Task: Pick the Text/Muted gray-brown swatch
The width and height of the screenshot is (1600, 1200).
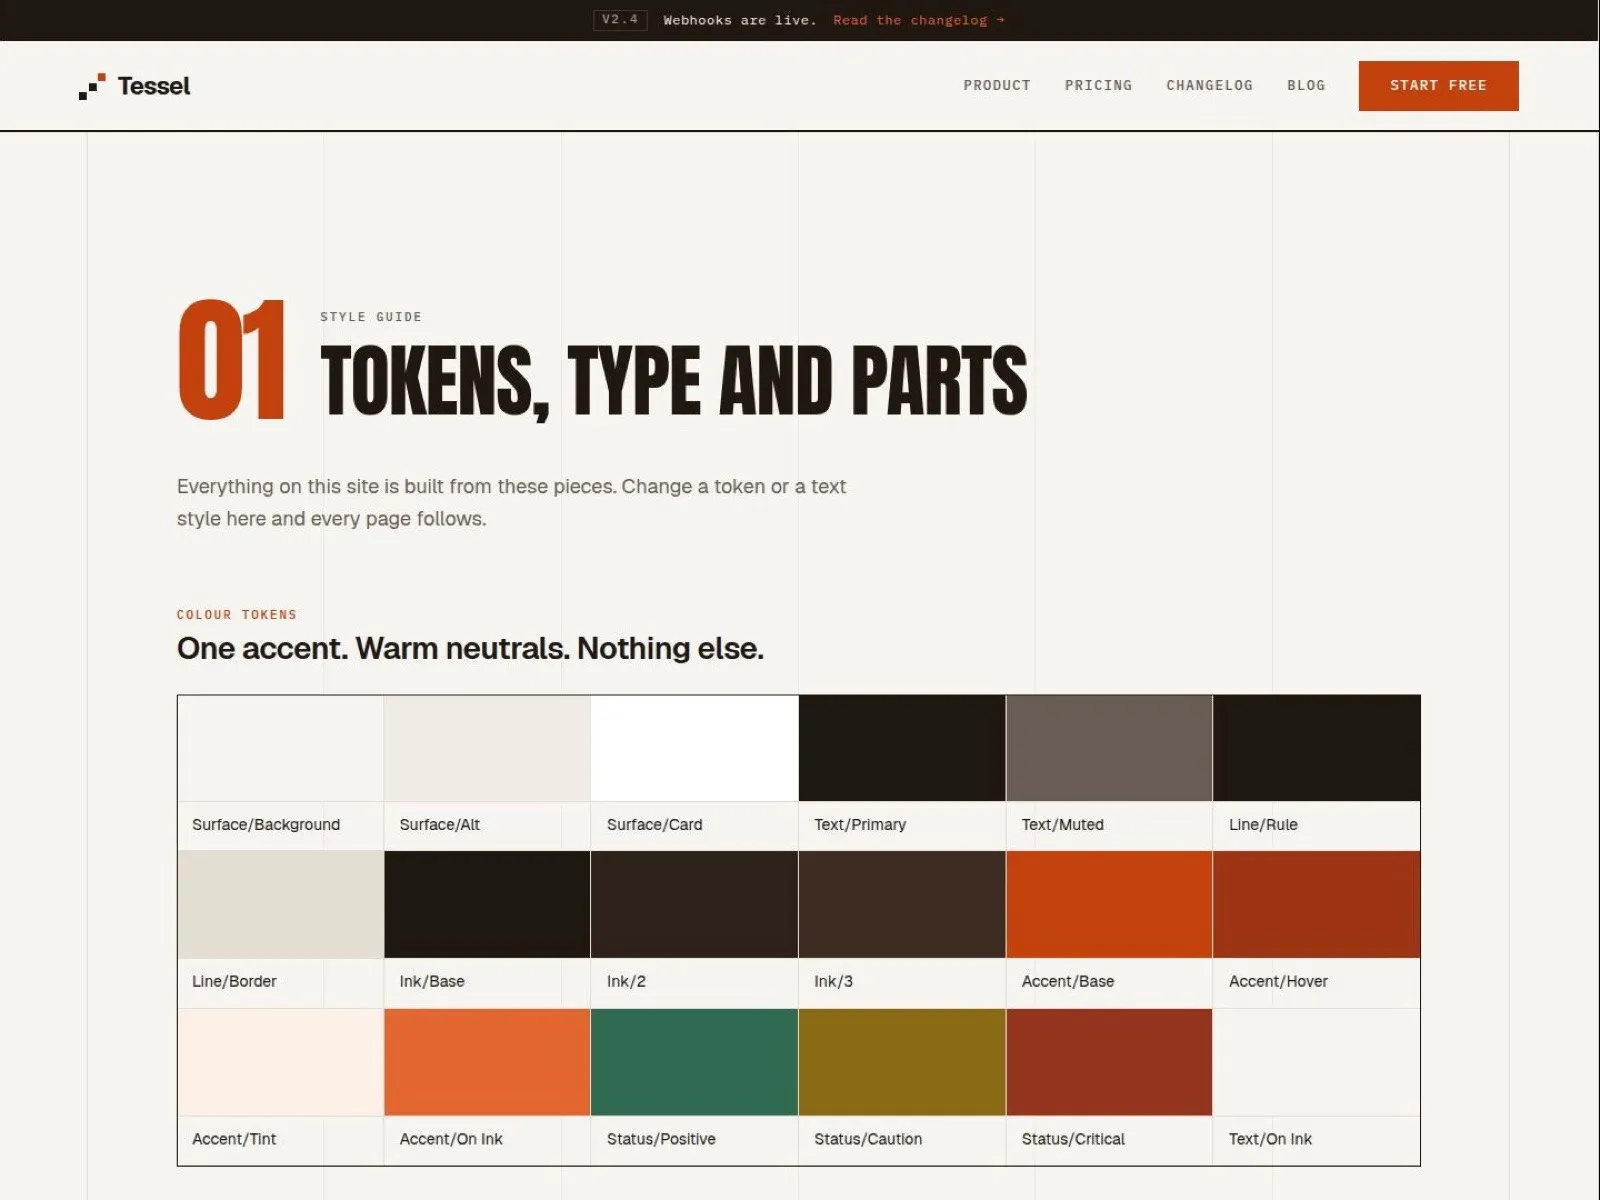Action: coord(1109,748)
